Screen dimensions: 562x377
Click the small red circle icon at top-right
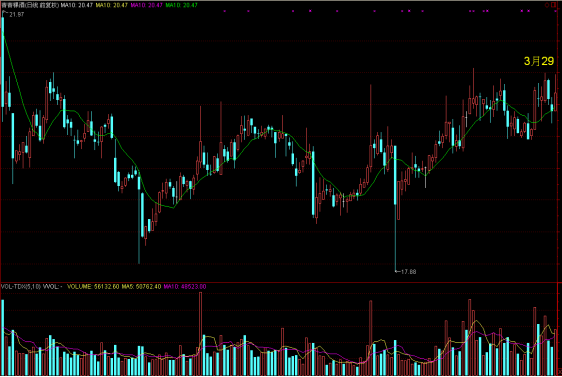coord(547,5)
